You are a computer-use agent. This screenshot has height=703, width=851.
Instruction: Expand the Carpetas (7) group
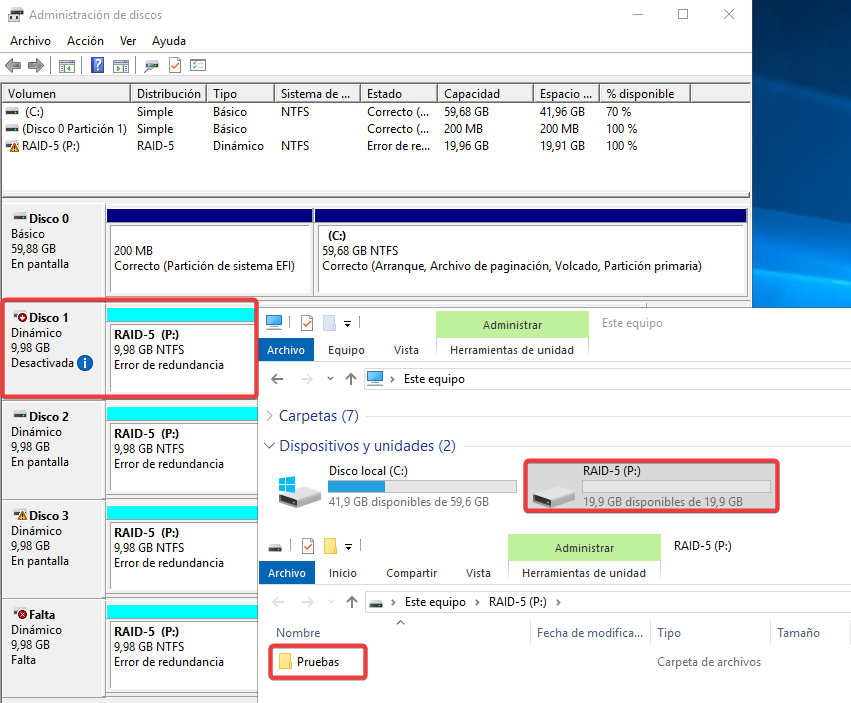click(270, 416)
